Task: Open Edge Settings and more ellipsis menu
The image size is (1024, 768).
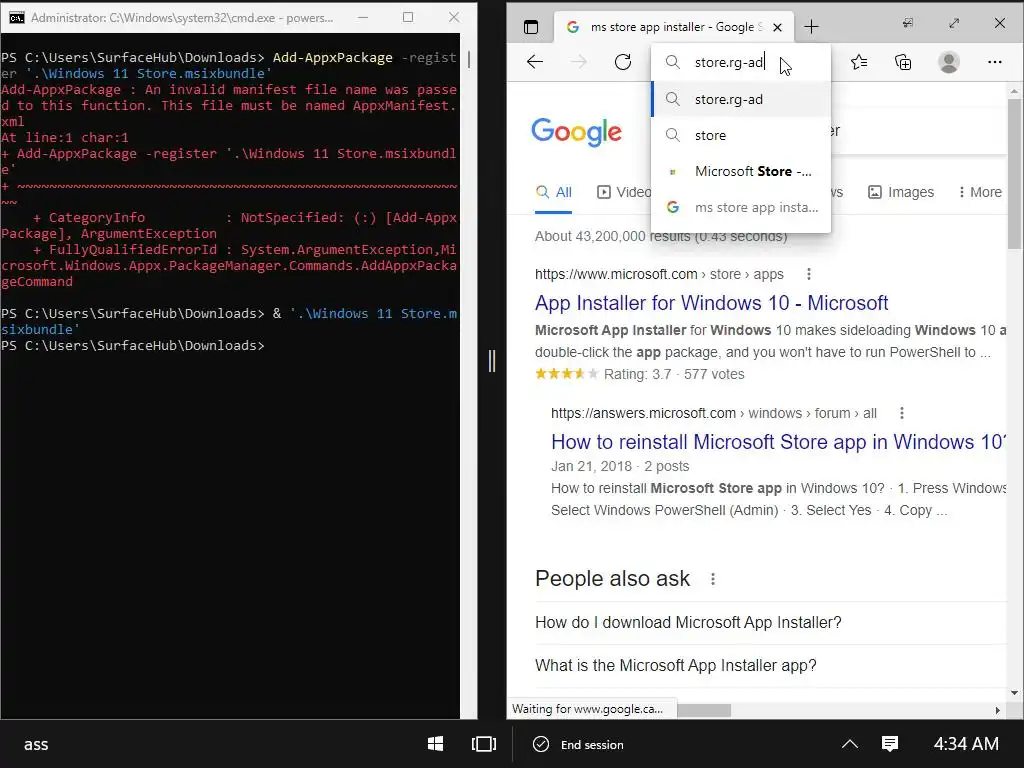Action: pos(995,62)
